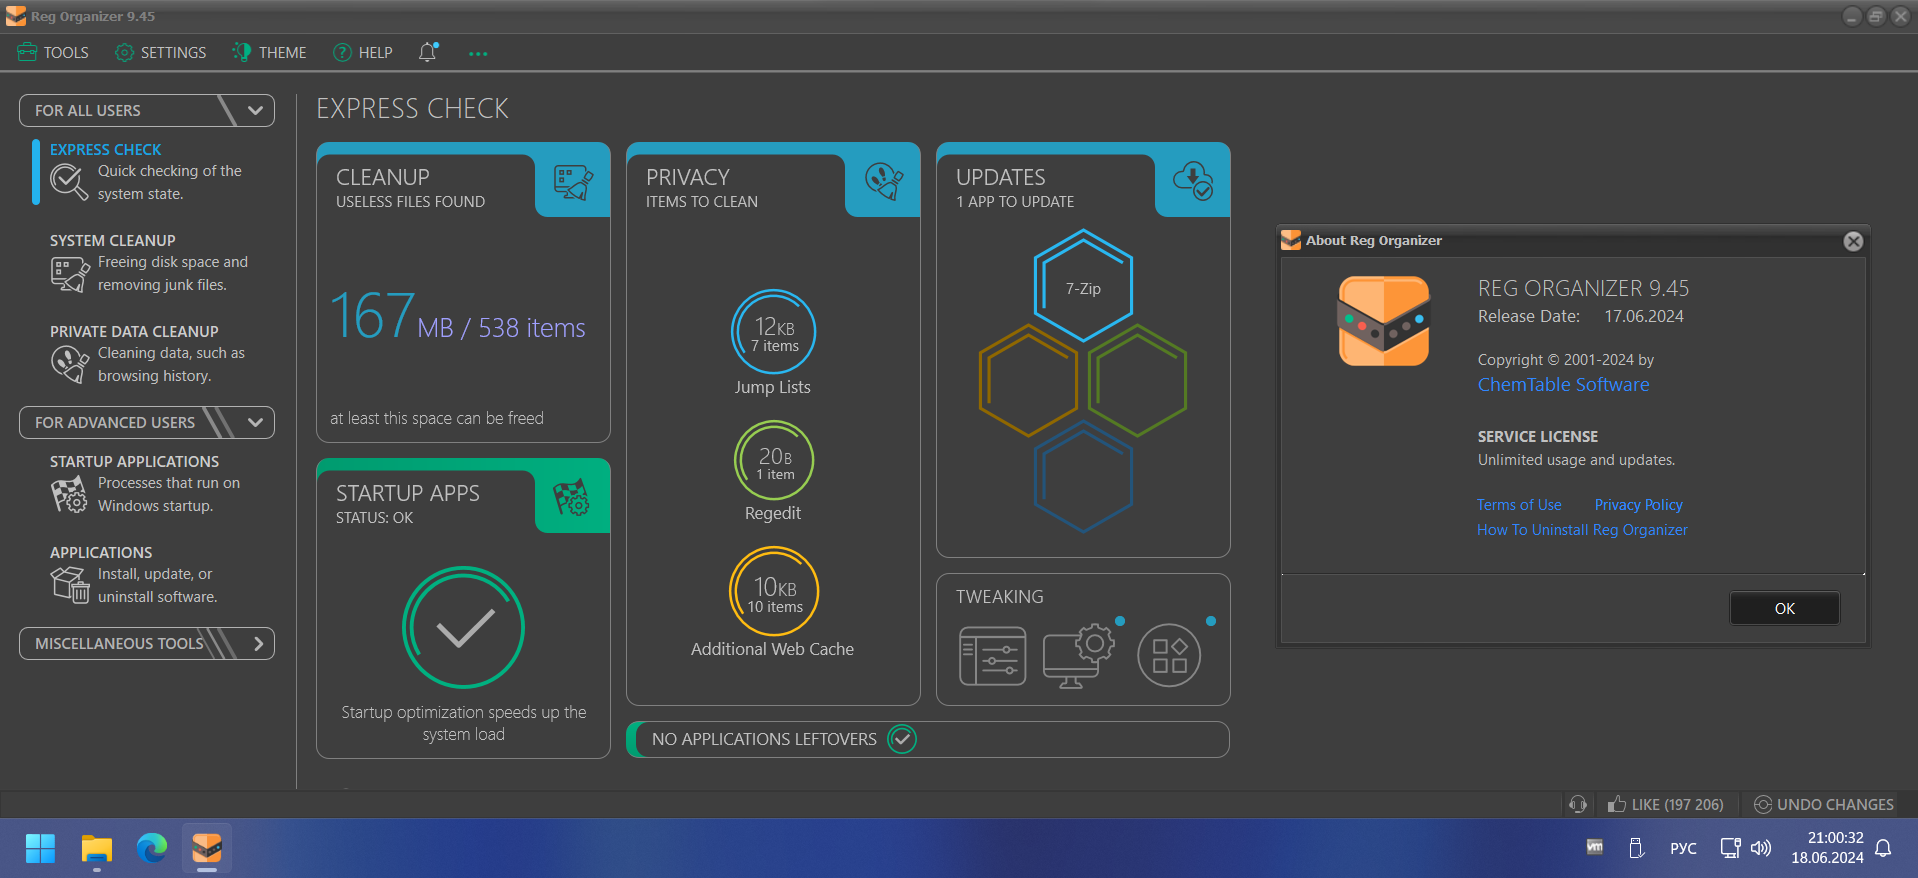This screenshot has width=1918, height=878.
Task: Click the Regedit 20B circle
Action: coord(774,460)
